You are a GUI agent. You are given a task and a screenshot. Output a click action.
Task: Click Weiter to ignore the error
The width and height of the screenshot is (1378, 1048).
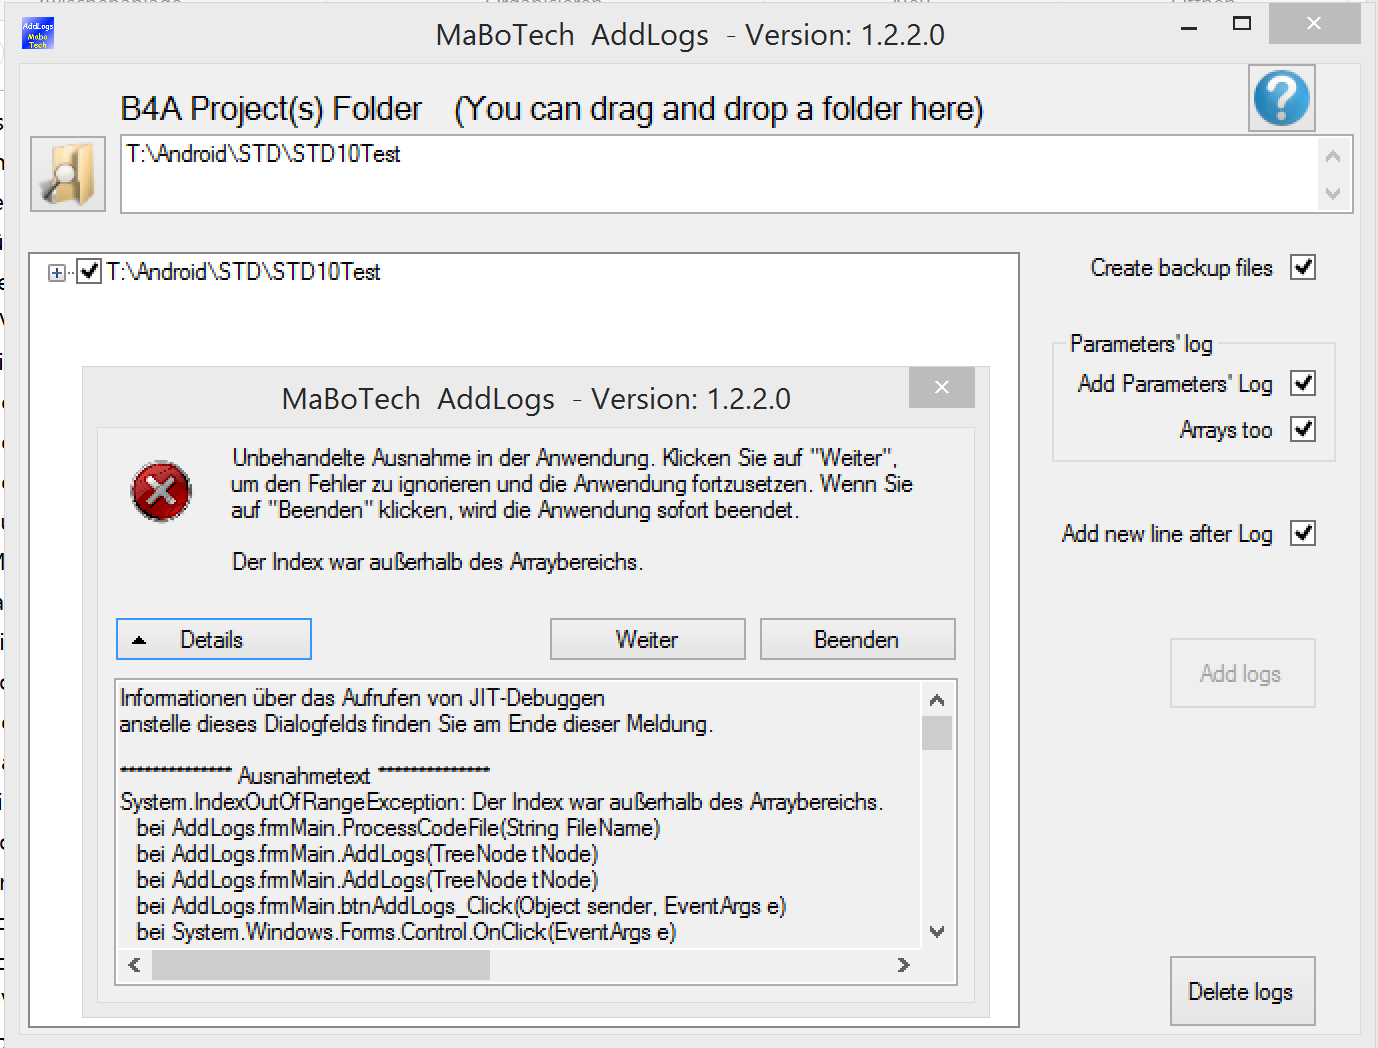648,639
